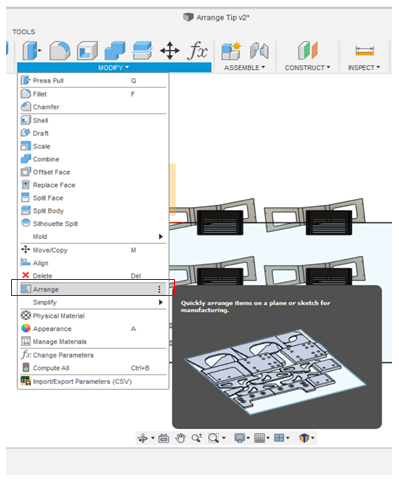This screenshot has height=482, width=399.
Task: Click the Display Settings monitor icon
Action: (x=240, y=438)
